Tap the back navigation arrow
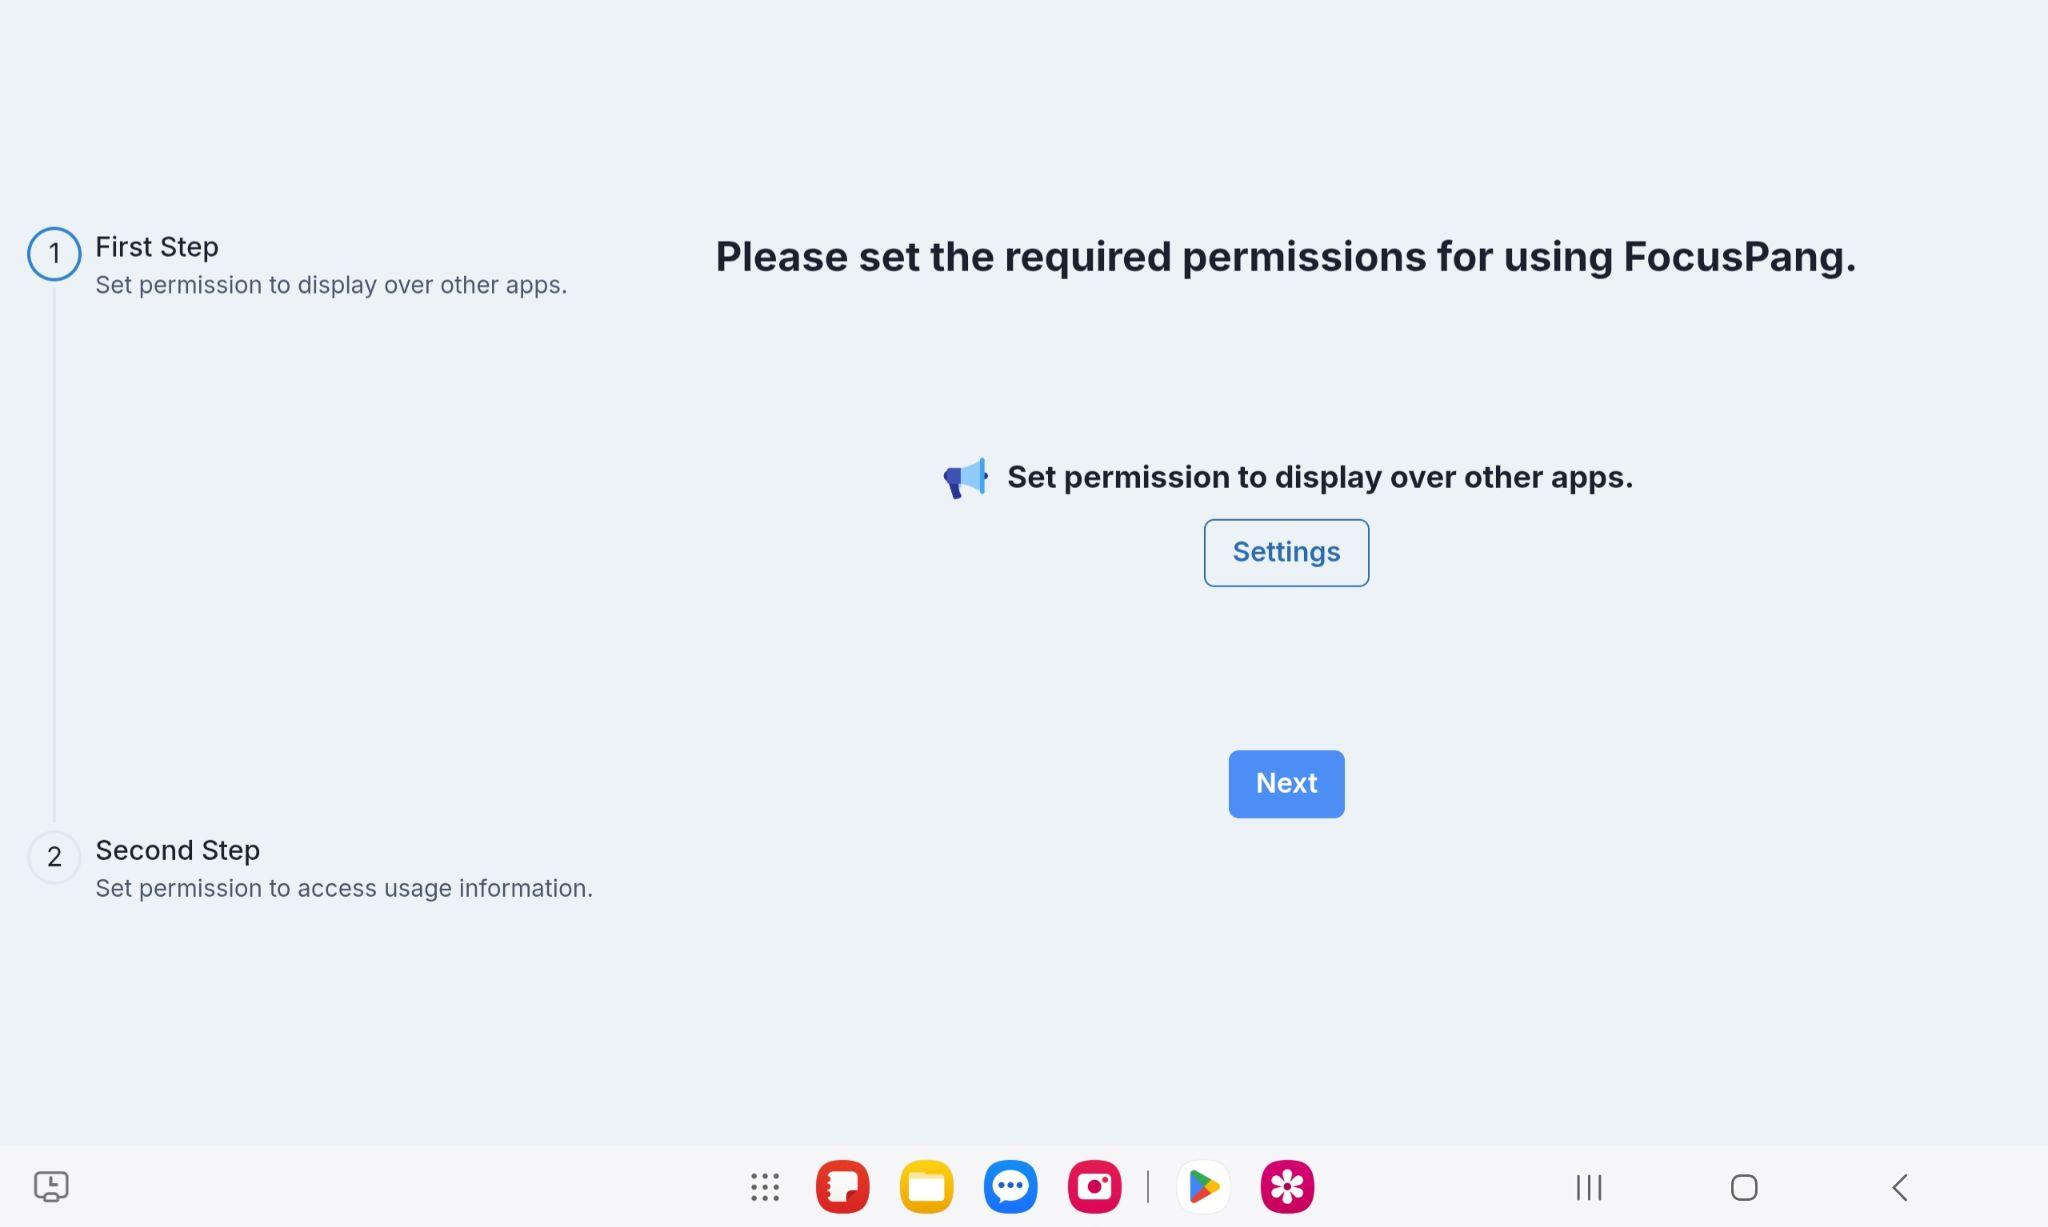 coord(1900,1187)
